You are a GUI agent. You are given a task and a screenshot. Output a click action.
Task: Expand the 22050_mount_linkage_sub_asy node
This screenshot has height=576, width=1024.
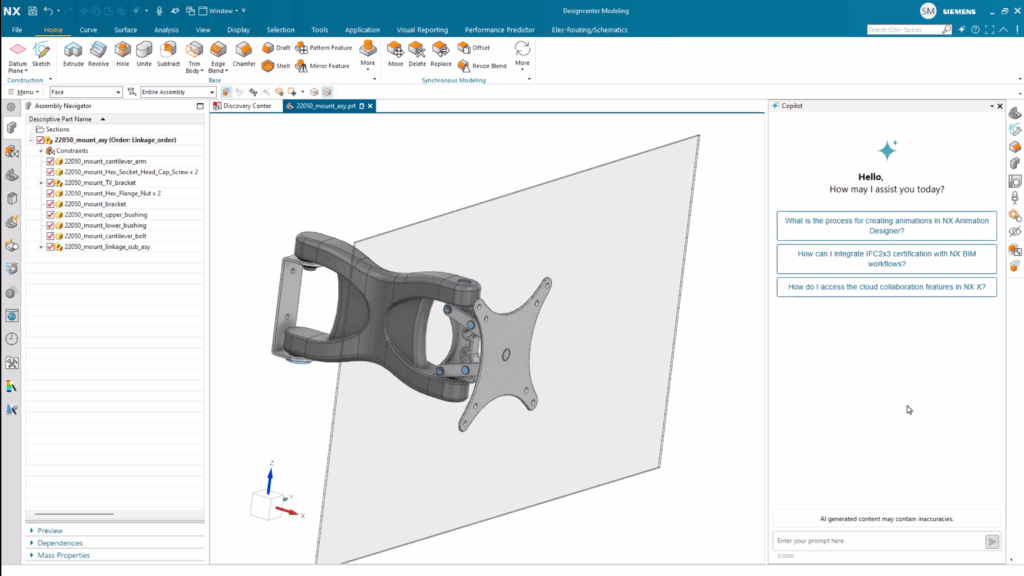tap(41, 247)
